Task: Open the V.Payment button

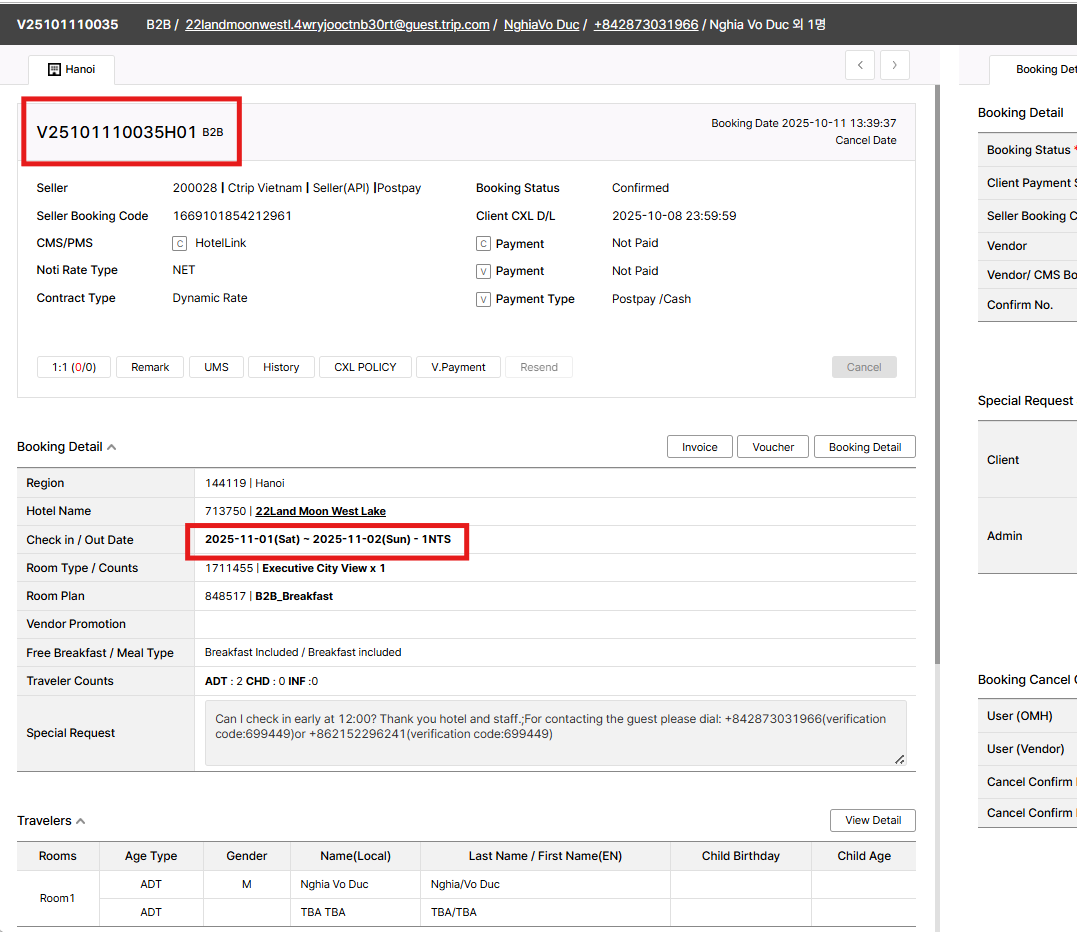Action: tap(458, 367)
